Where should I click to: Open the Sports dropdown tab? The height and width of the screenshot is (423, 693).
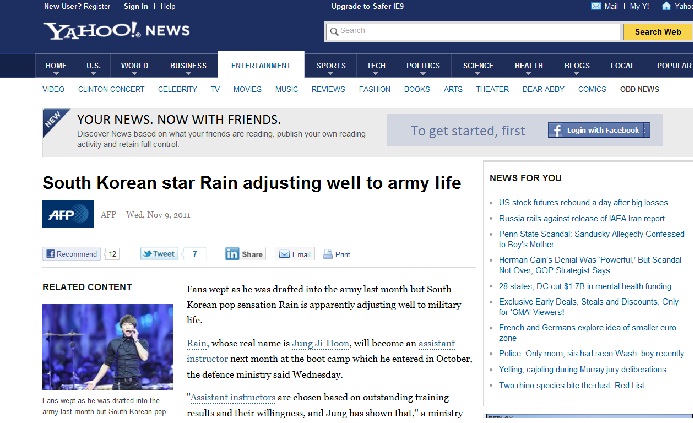[x=331, y=65]
